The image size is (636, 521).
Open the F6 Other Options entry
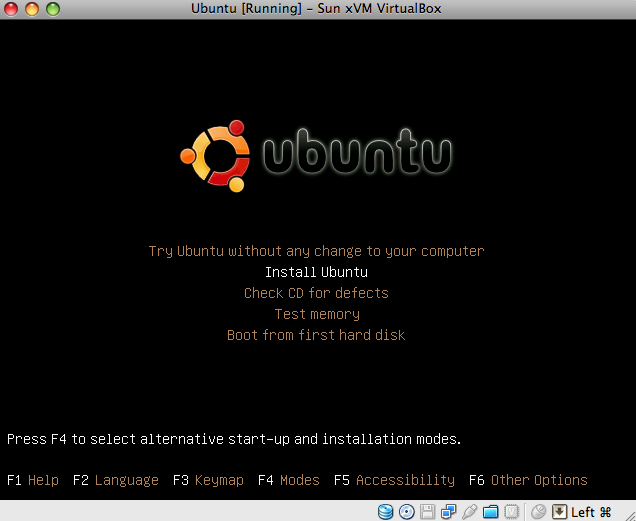pos(528,480)
